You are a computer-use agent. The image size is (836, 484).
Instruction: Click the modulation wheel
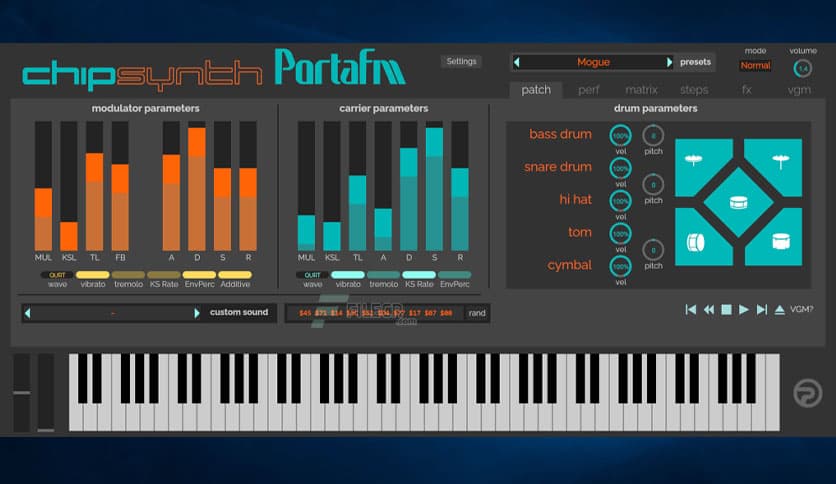click(46, 392)
